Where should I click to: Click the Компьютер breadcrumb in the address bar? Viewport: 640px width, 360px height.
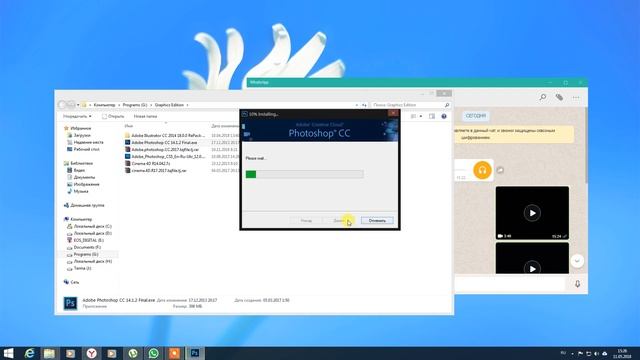pos(104,105)
